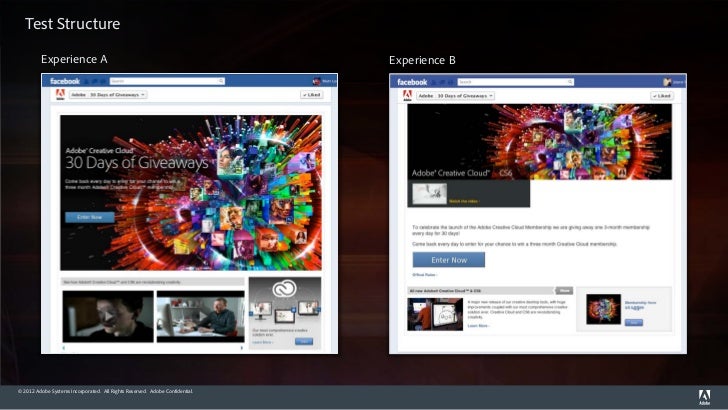Click the Learn More link in Experience B
728x410 pixels.
[x=478, y=326]
